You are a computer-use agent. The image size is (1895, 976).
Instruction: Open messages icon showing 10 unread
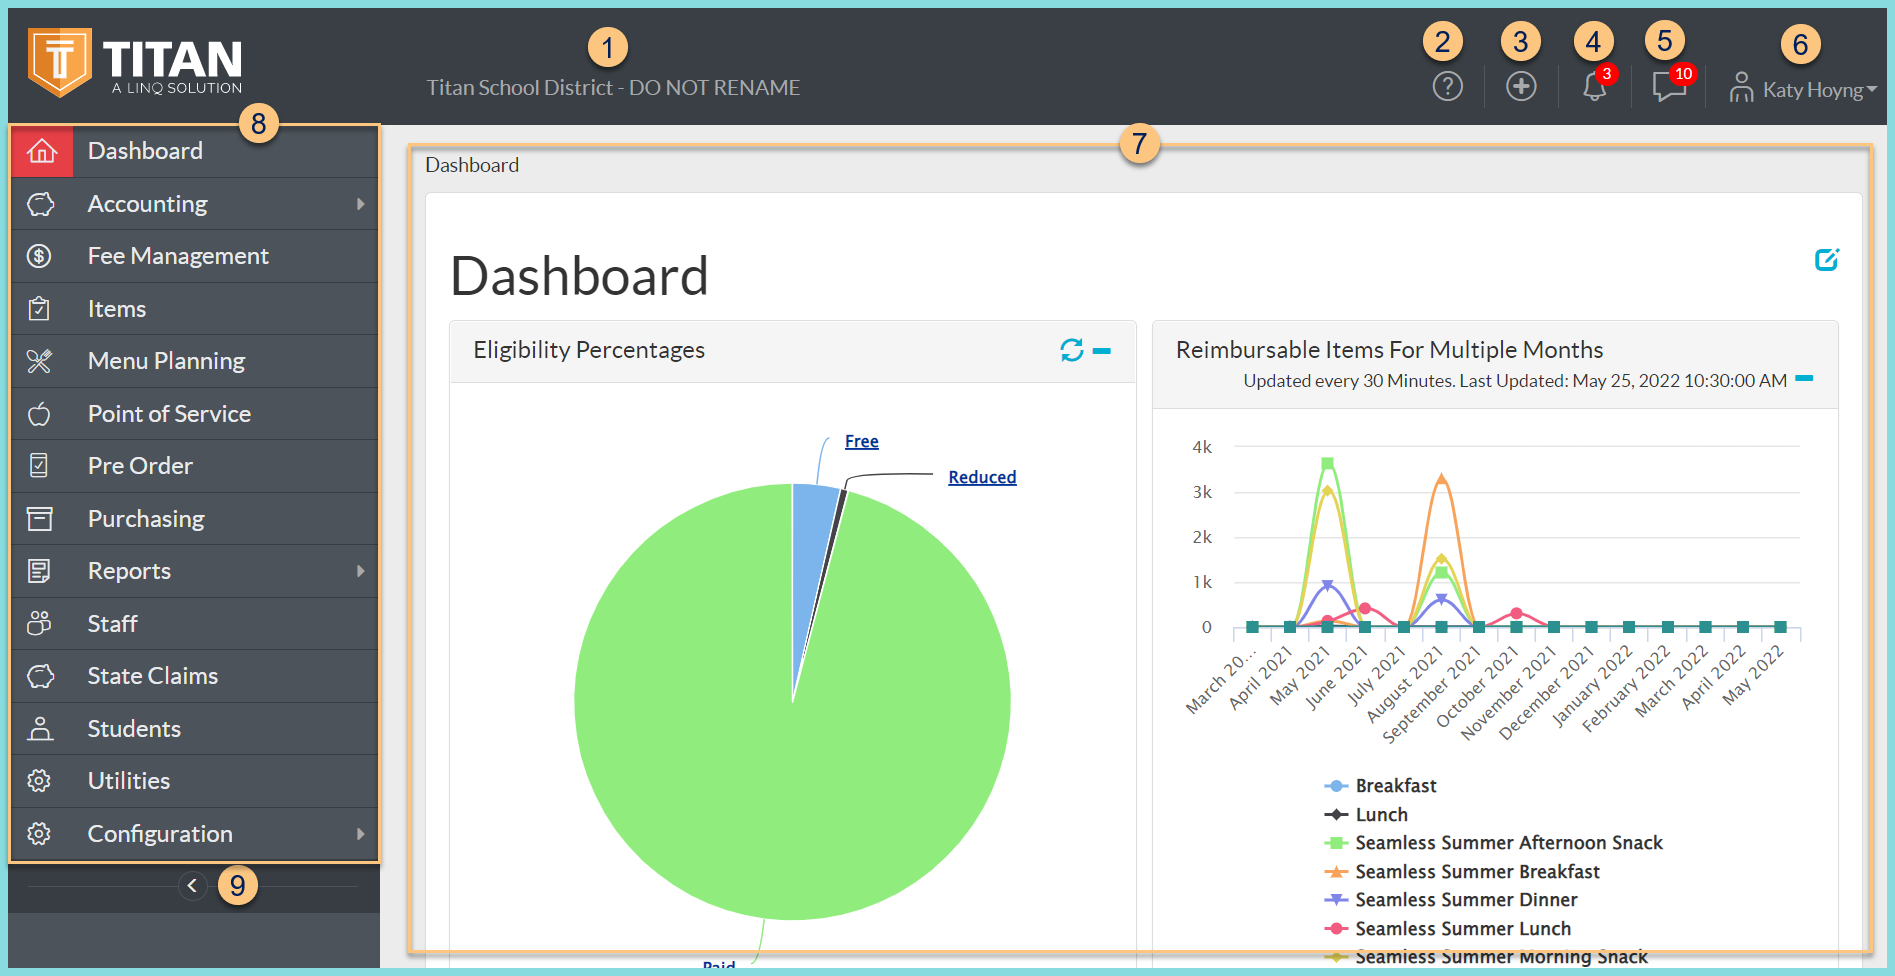[1668, 86]
